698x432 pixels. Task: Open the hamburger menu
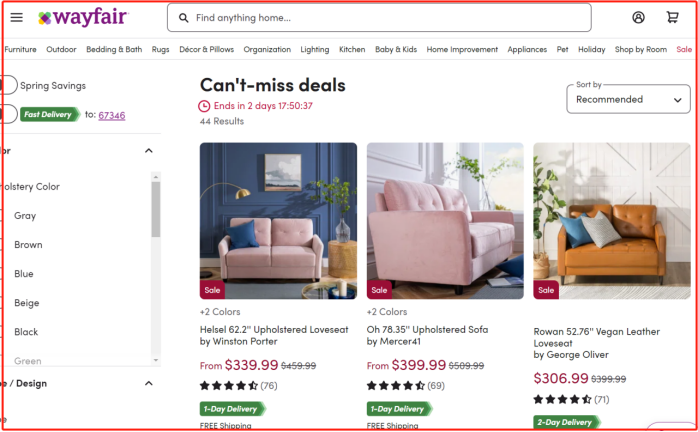16,17
